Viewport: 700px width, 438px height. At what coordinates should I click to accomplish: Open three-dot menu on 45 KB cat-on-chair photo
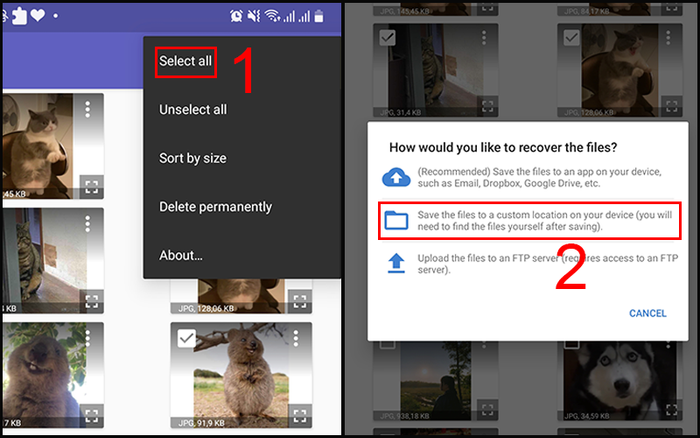[x=88, y=109]
